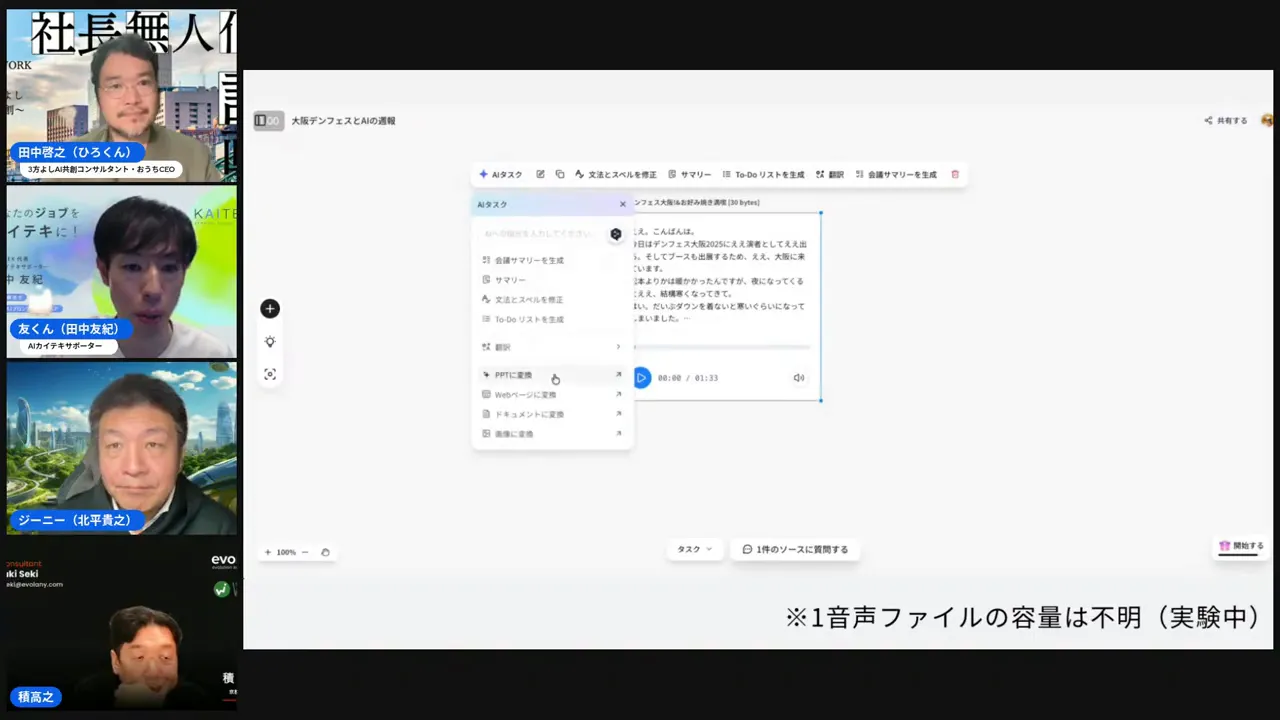Click the lightbulb icon in the left sidebar
1280x720 pixels.
pos(269,341)
